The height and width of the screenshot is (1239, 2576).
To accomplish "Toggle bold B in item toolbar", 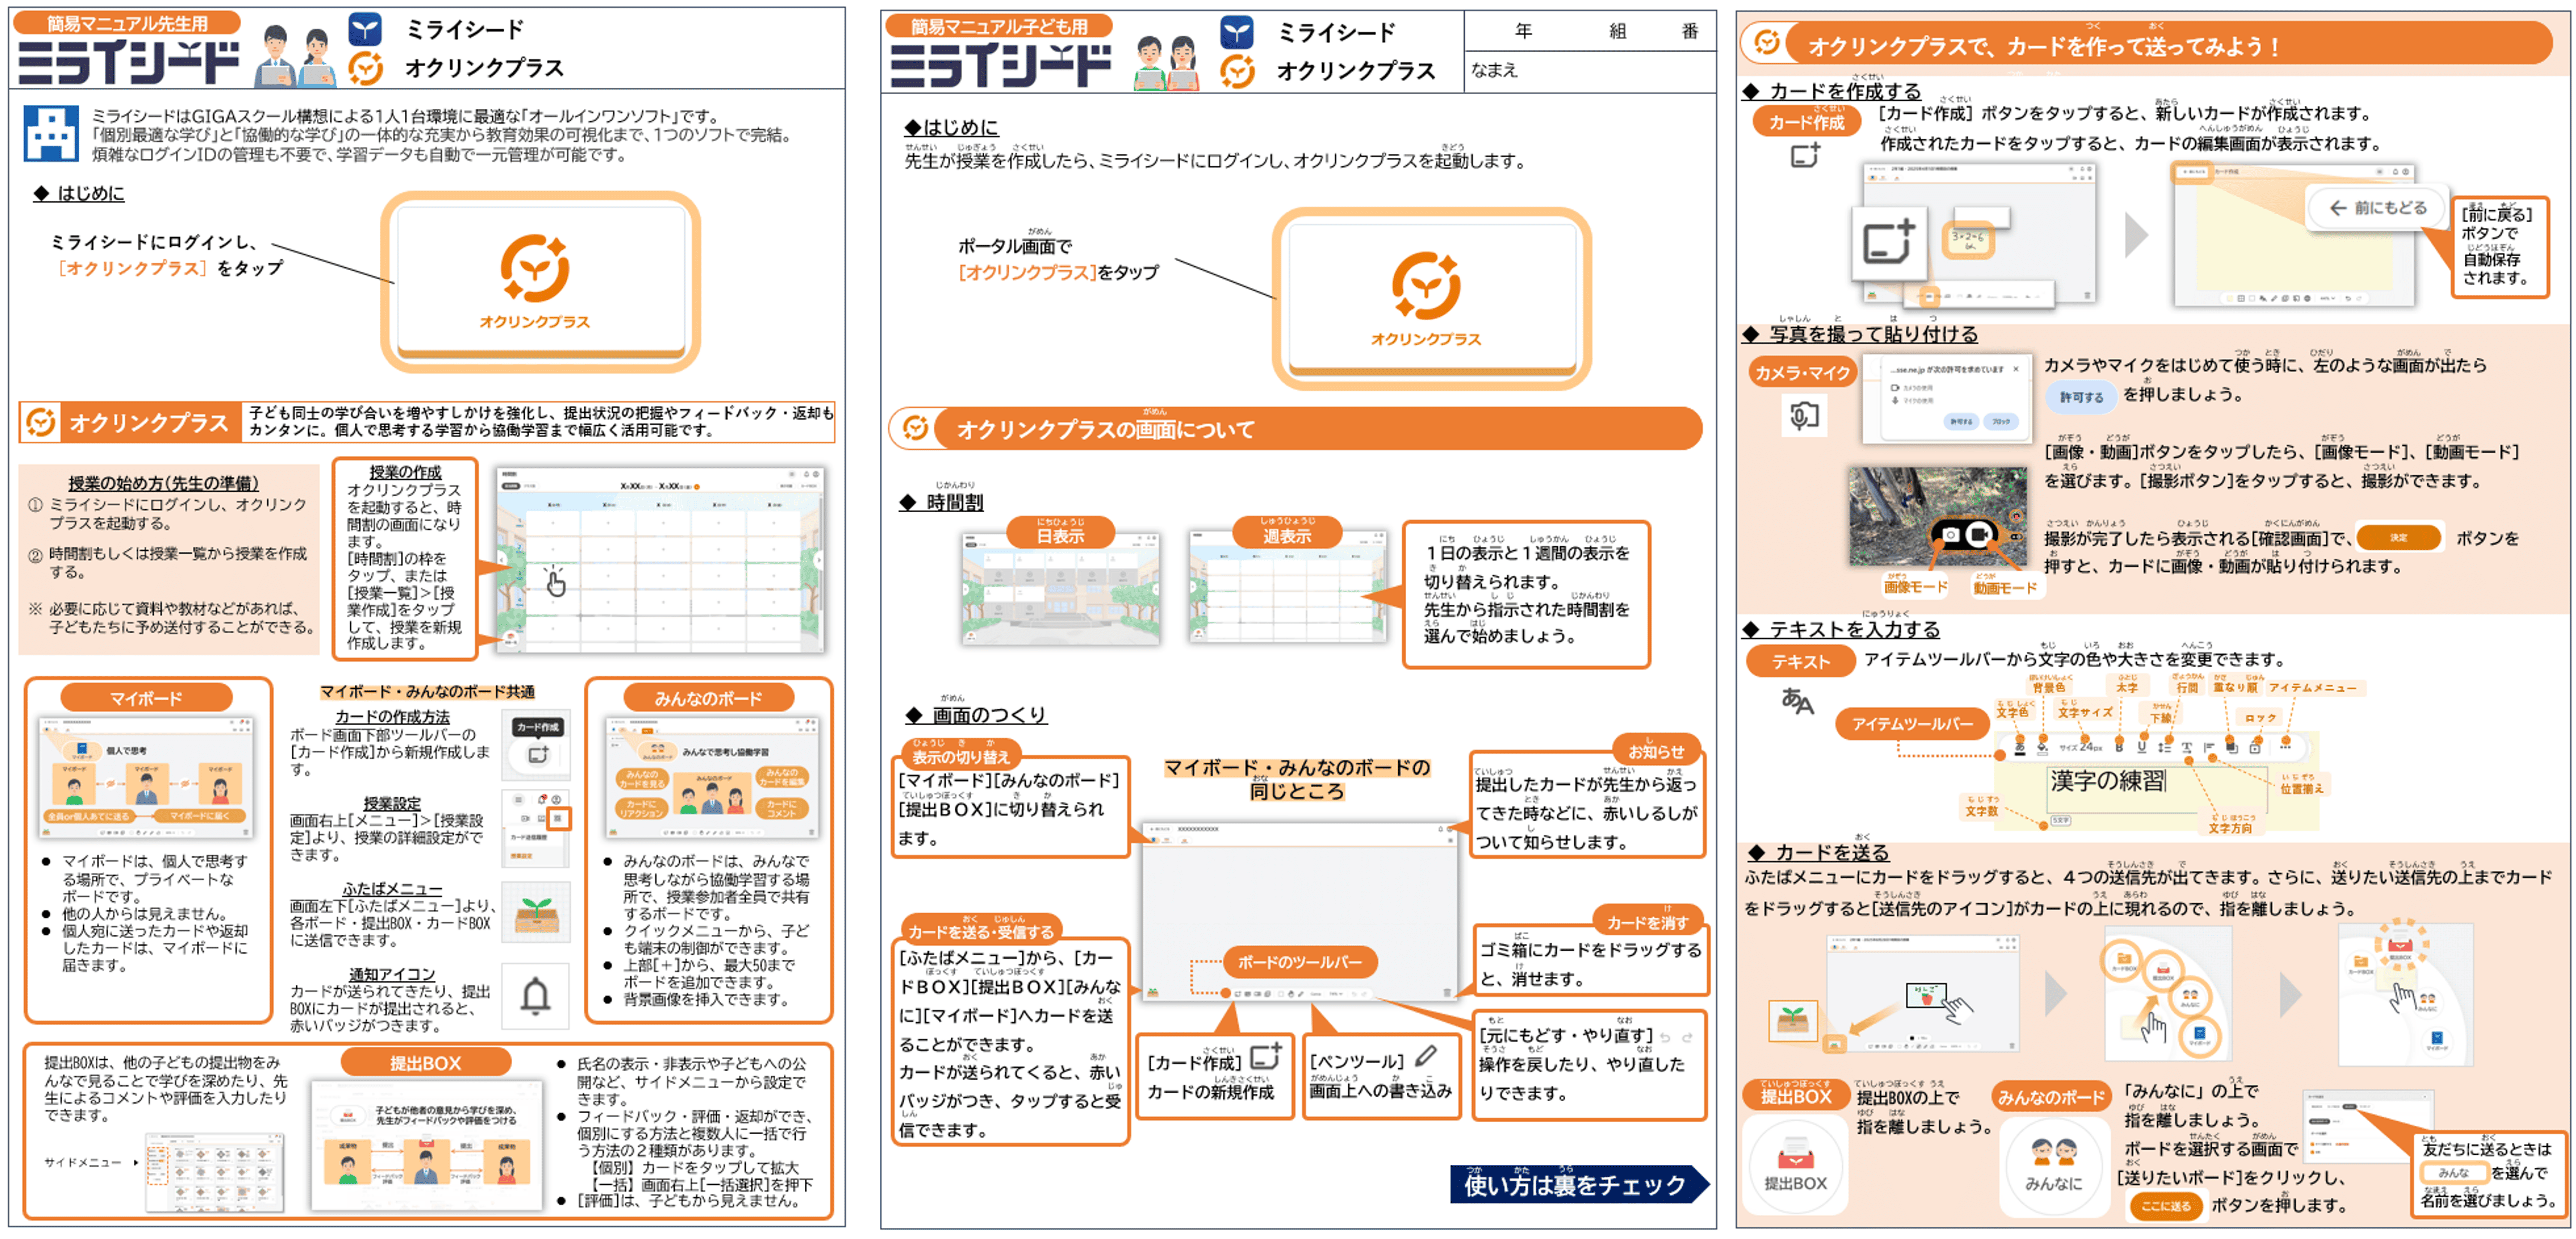I will 2119,748.
